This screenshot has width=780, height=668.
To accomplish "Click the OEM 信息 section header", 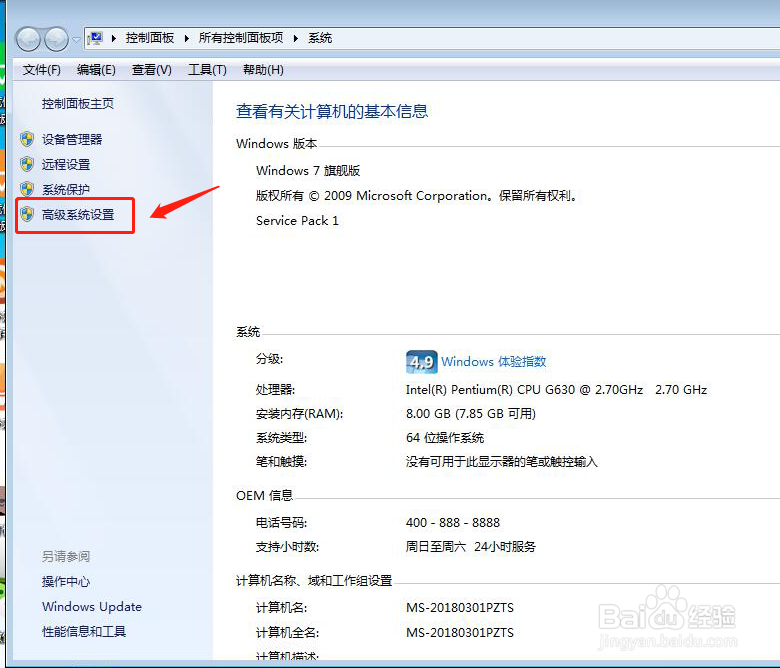I will 264,496.
